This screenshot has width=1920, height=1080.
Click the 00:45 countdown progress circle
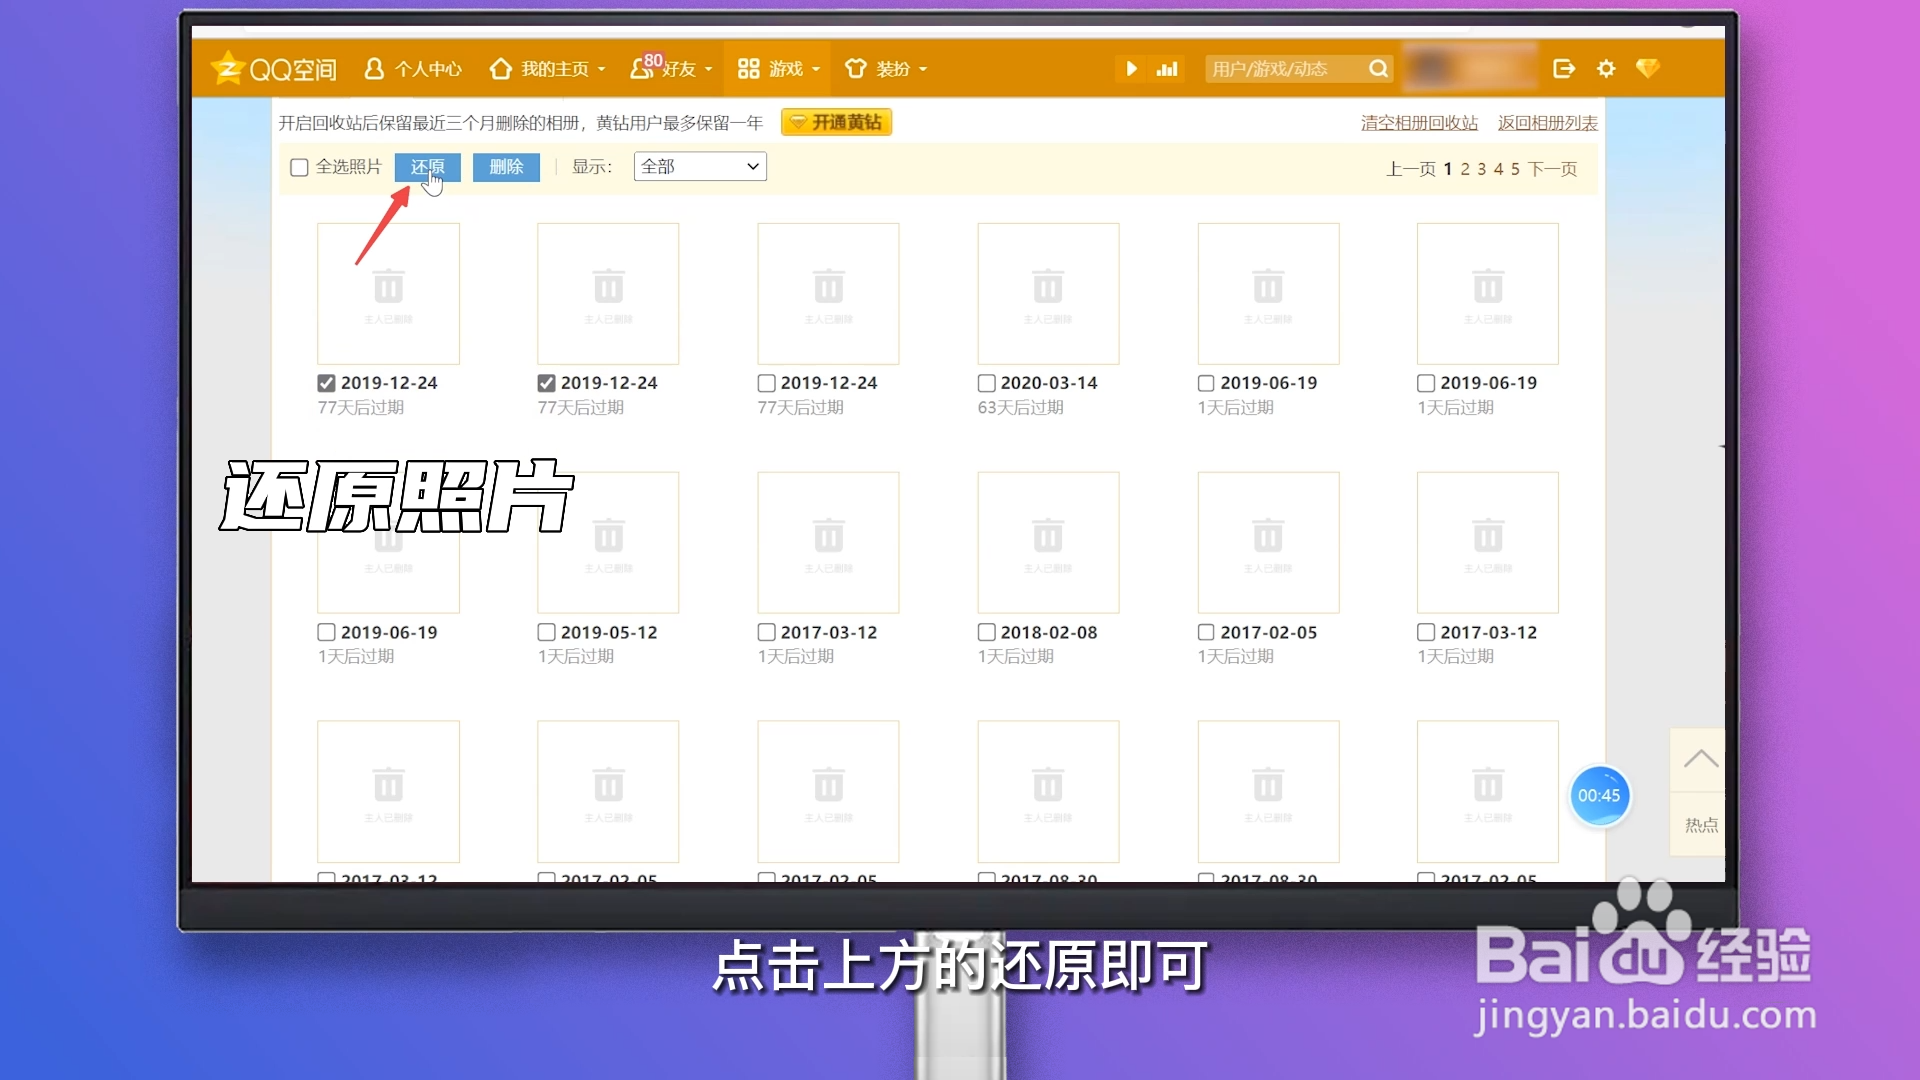1600,796
